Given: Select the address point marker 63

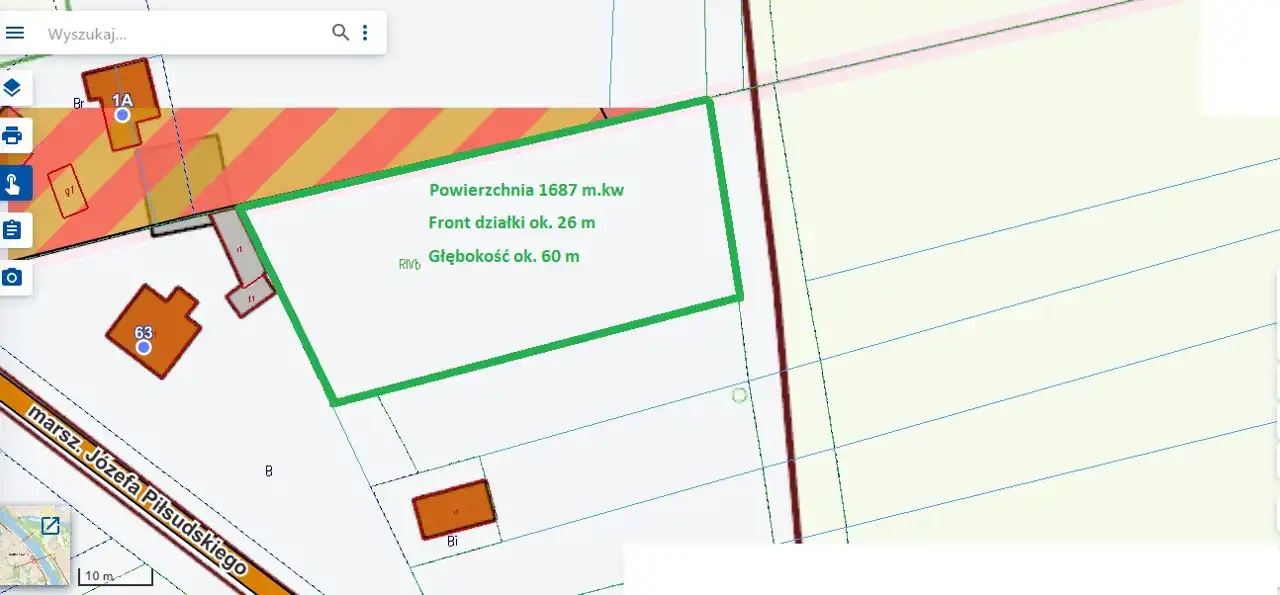Looking at the screenshot, I should (x=144, y=346).
